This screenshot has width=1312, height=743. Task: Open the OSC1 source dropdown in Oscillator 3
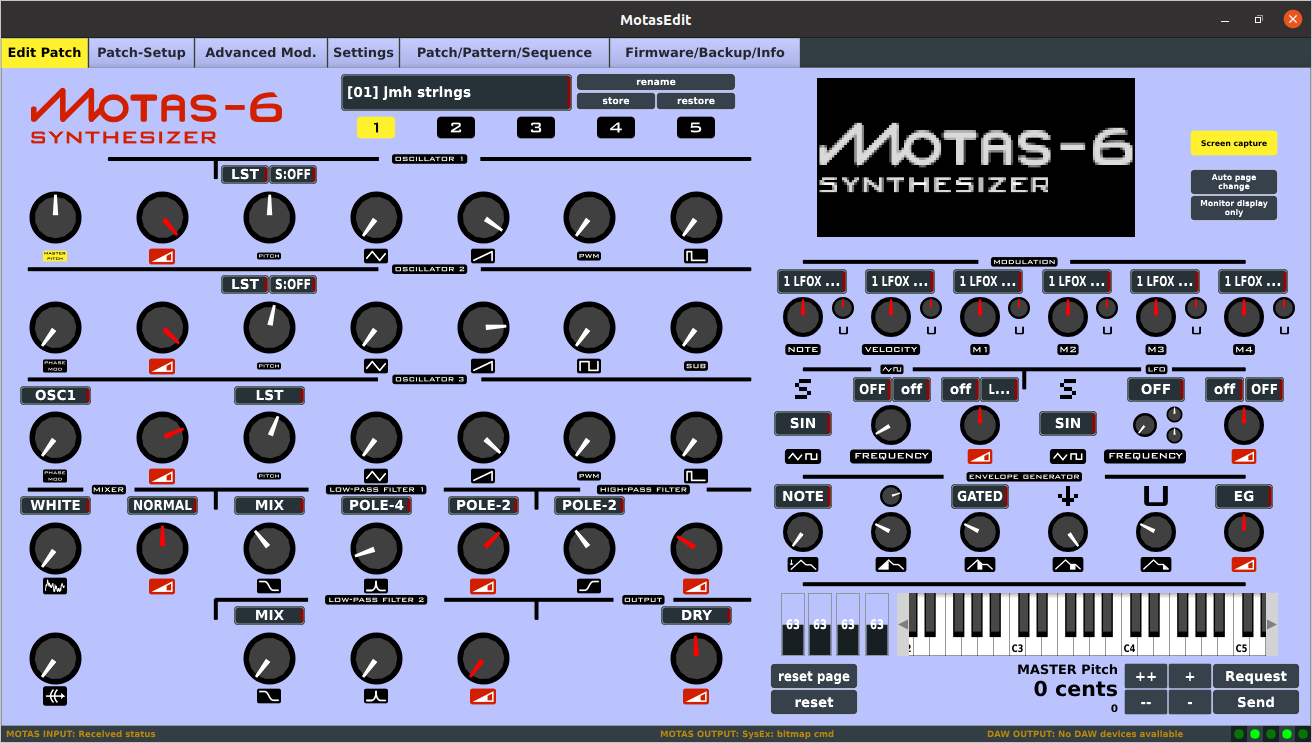[x=55, y=395]
